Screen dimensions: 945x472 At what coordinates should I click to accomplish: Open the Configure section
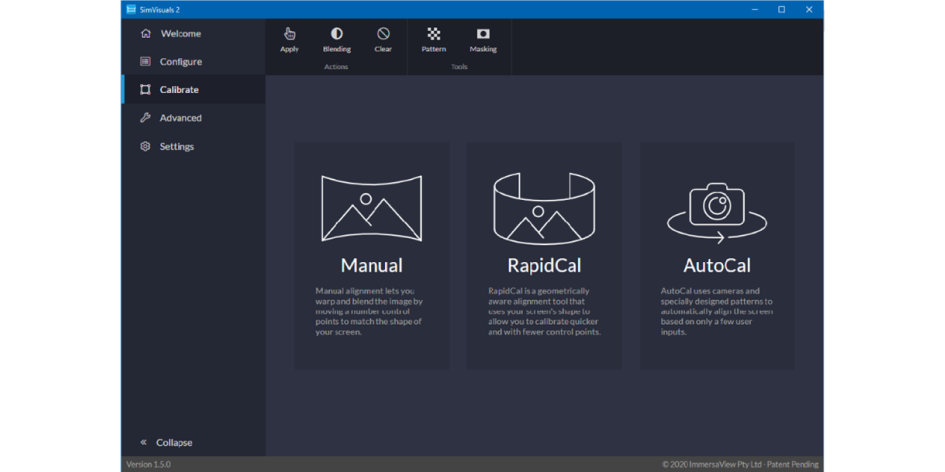[x=193, y=61]
